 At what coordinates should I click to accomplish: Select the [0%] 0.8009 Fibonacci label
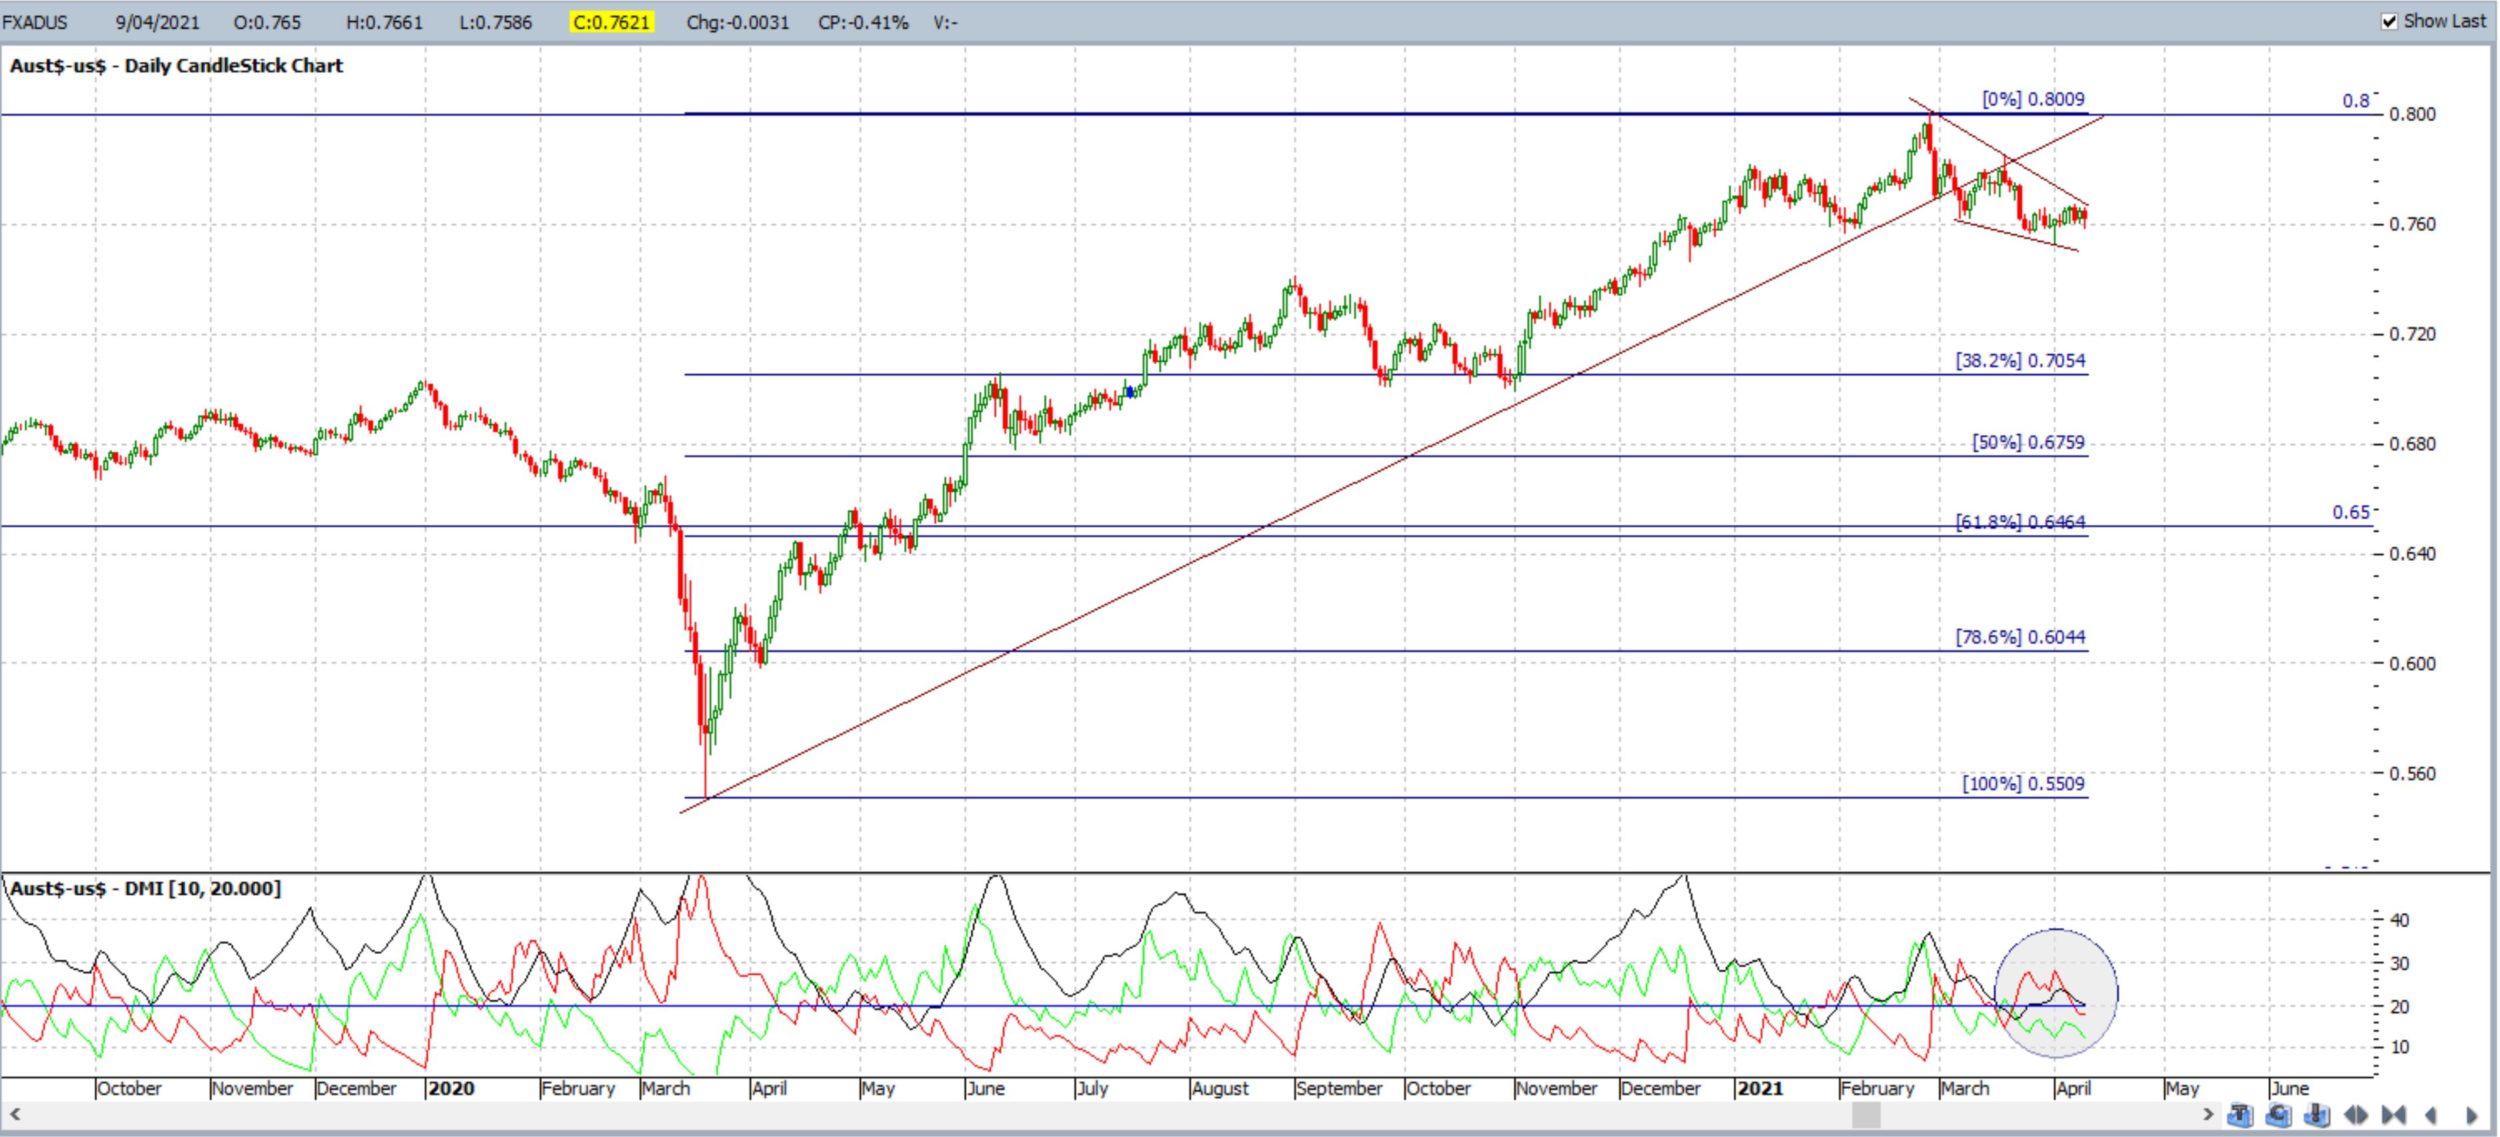pos(2033,99)
